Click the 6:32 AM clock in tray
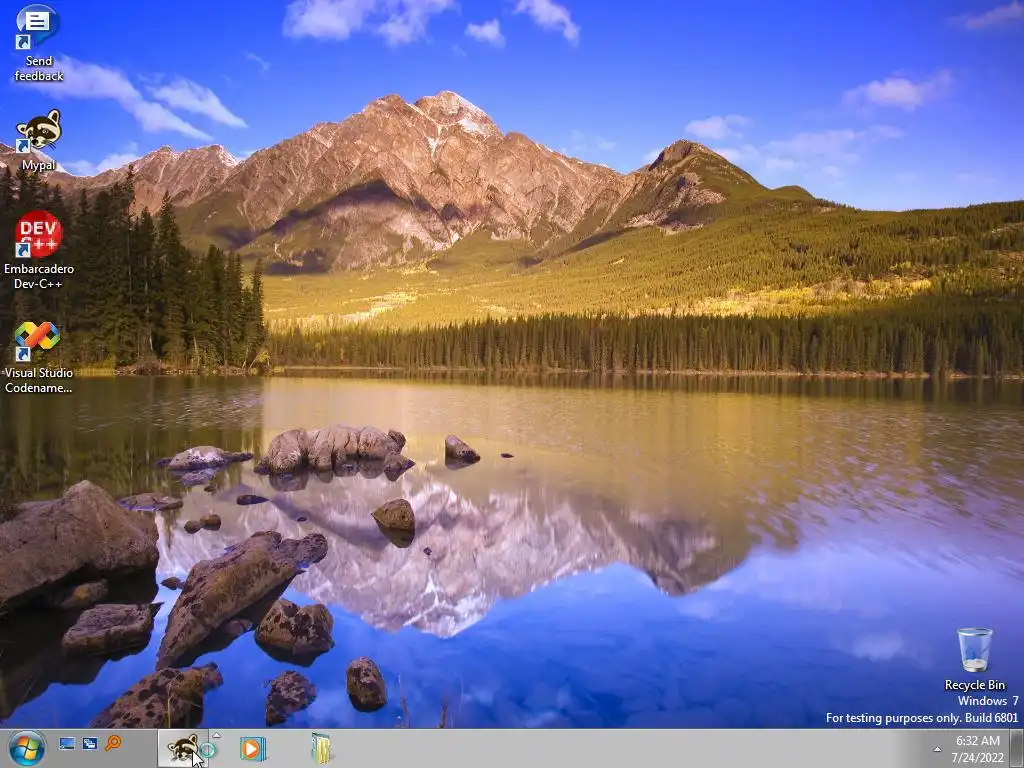Screen dimensions: 1024x768 pyautogui.click(x=978, y=741)
